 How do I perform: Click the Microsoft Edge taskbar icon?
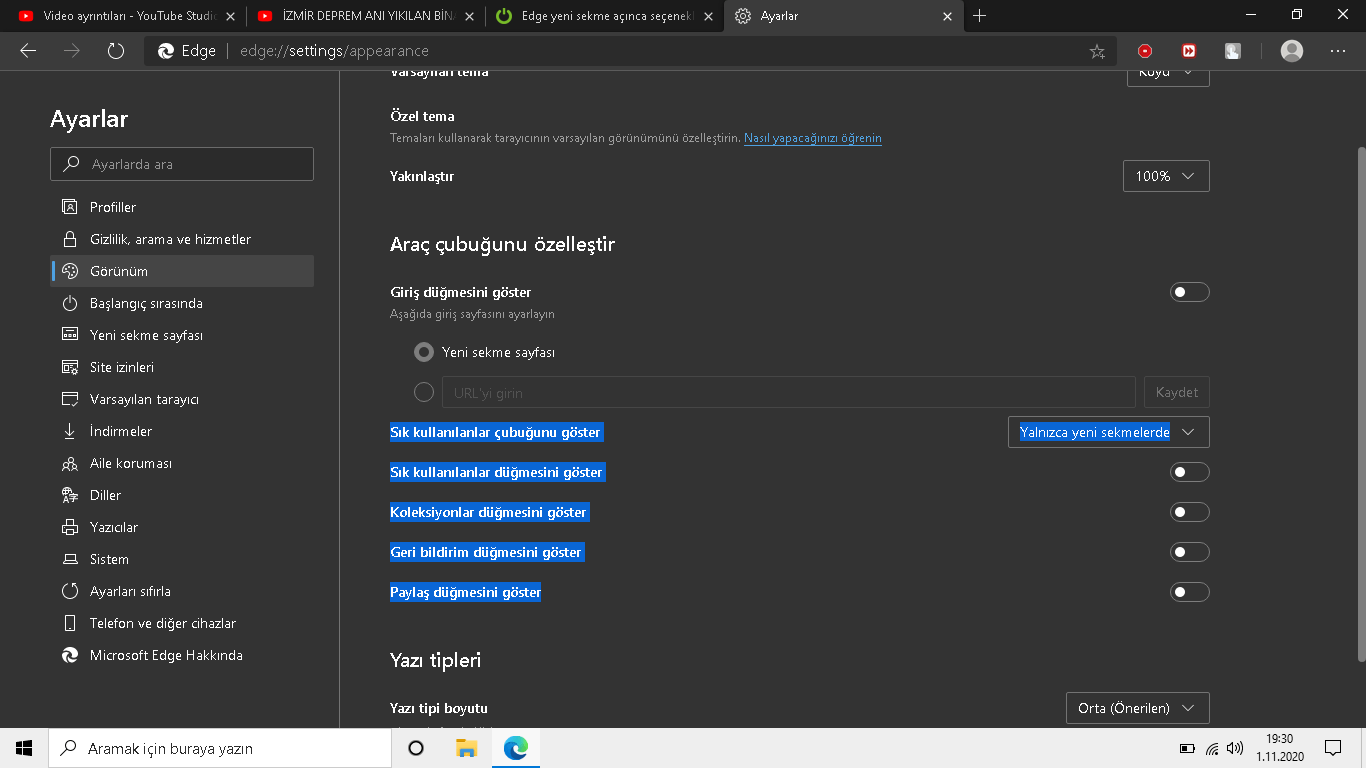point(516,748)
